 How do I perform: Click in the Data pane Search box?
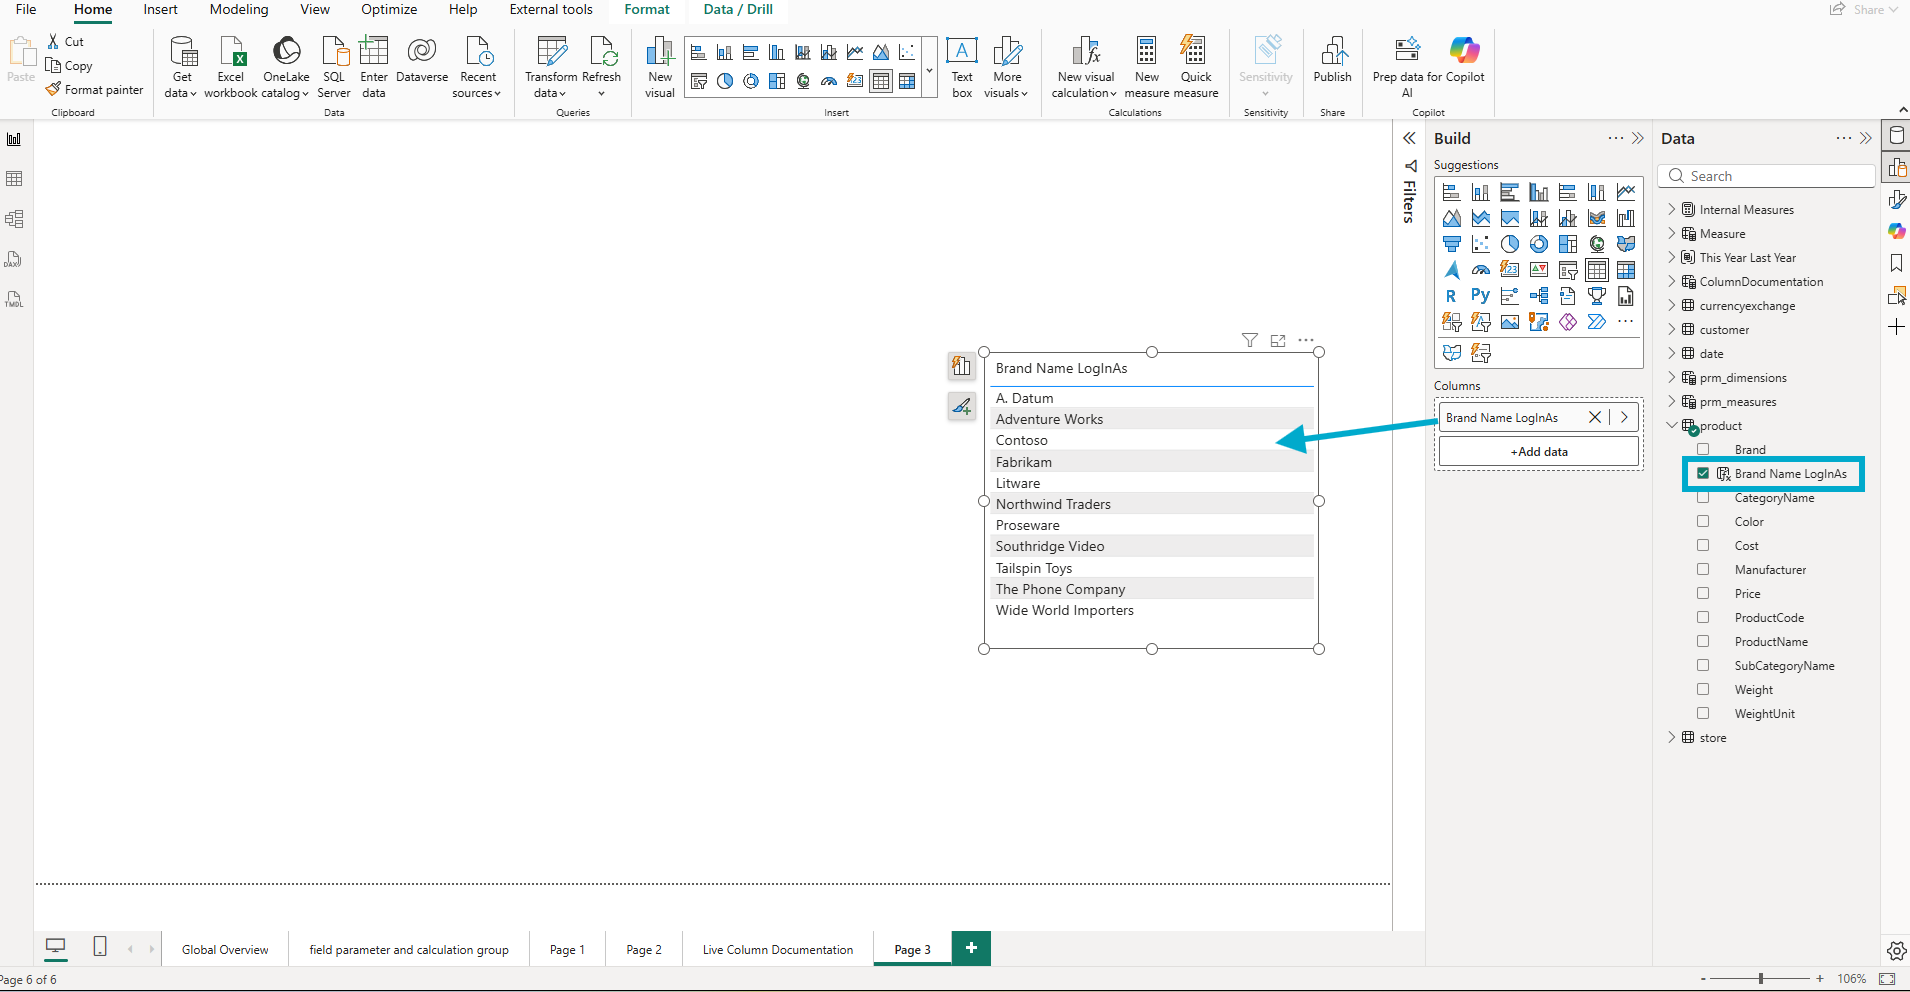click(1766, 176)
